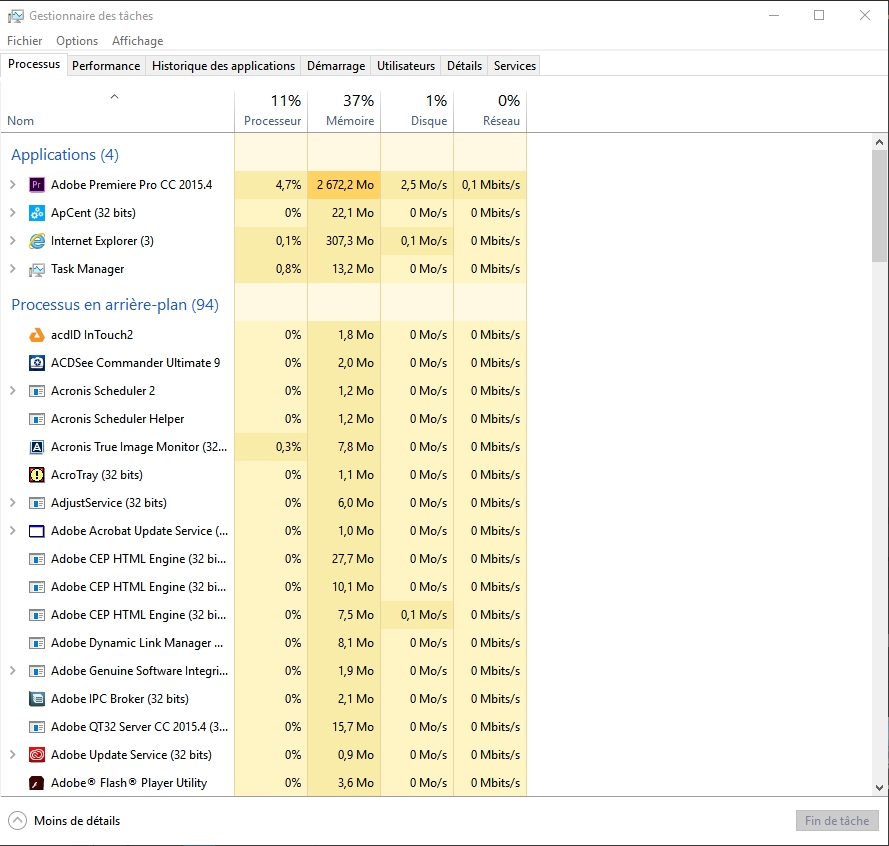Expand Adobe Genuine Software Integrity entry
The height and width of the screenshot is (846, 889).
pyautogui.click(x=12, y=671)
